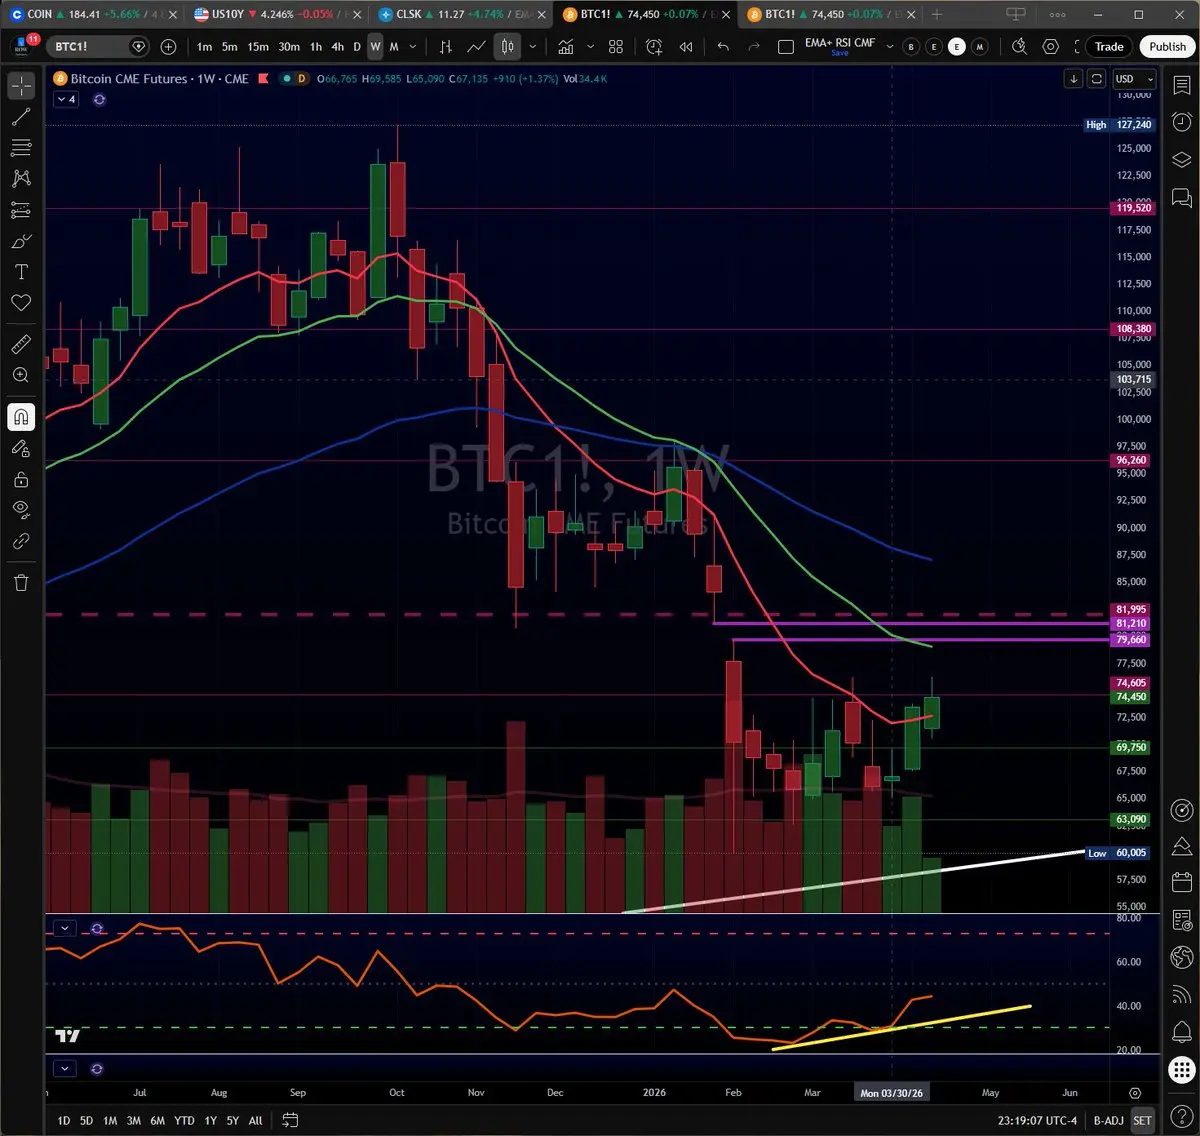Create an alert from the top toolbar
Screen dimensions: 1200x1136
(x=654, y=47)
